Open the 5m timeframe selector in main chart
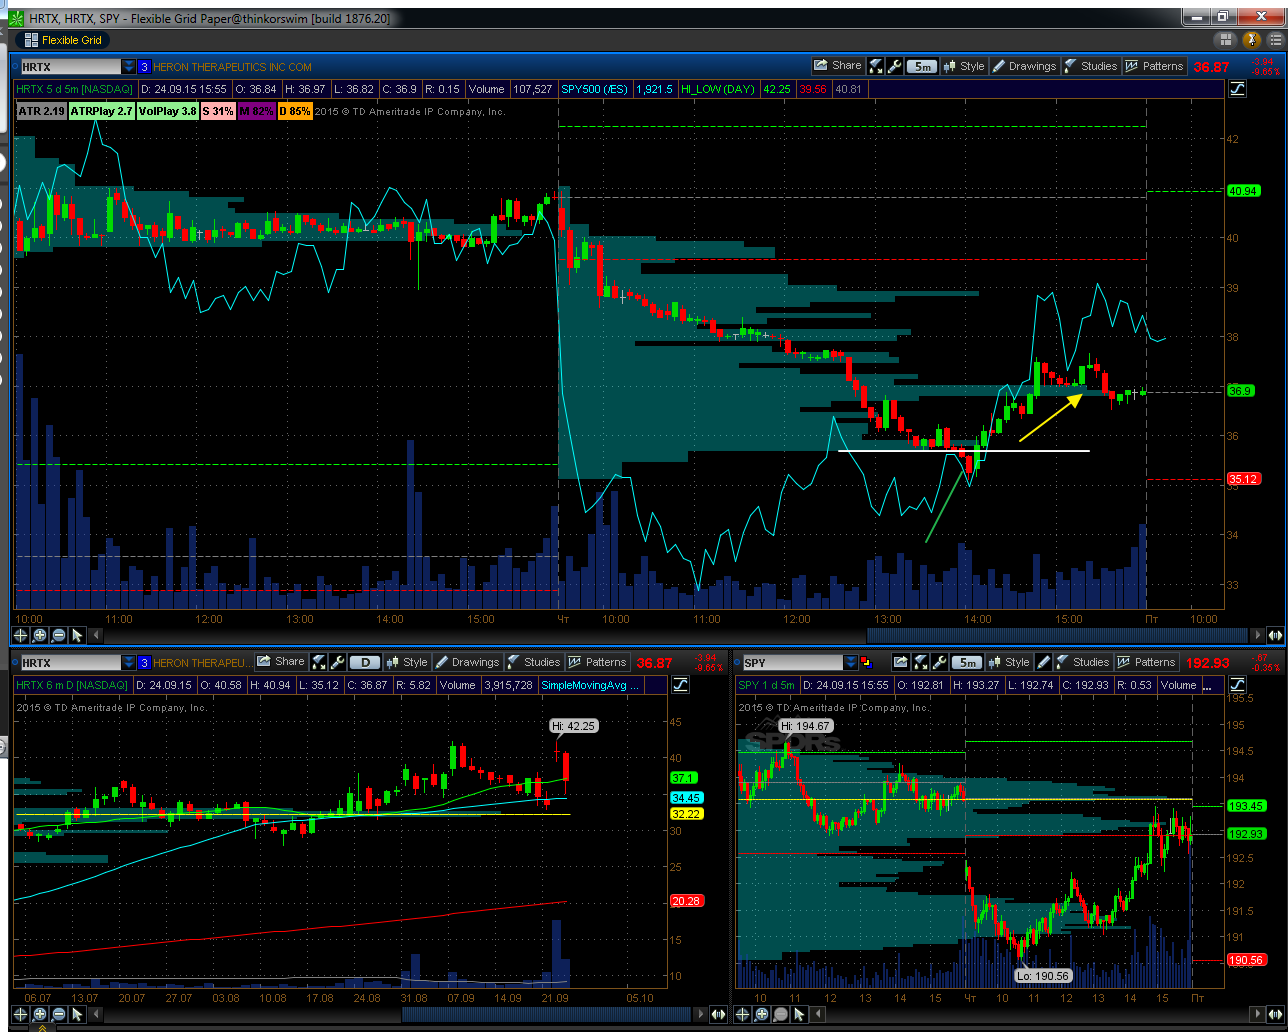1288x1032 pixels. tap(921, 67)
